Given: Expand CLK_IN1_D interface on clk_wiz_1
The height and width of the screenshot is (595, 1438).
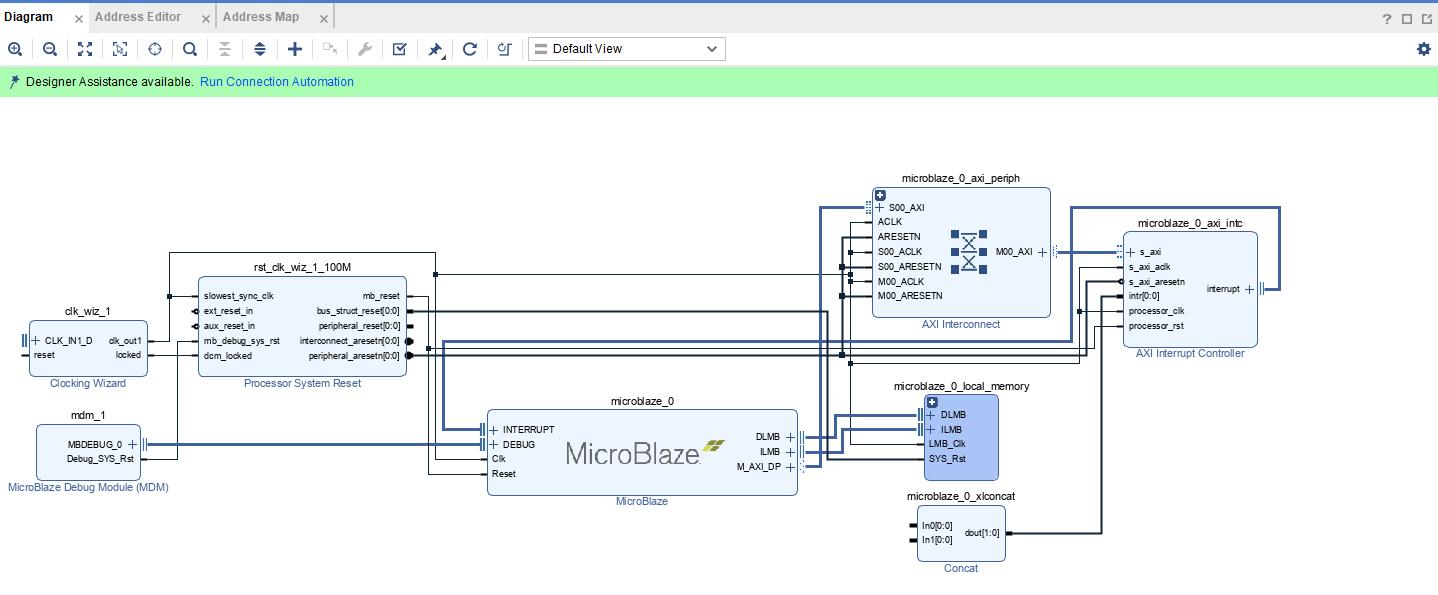Looking at the screenshot, I should click(x=36, y=341).
